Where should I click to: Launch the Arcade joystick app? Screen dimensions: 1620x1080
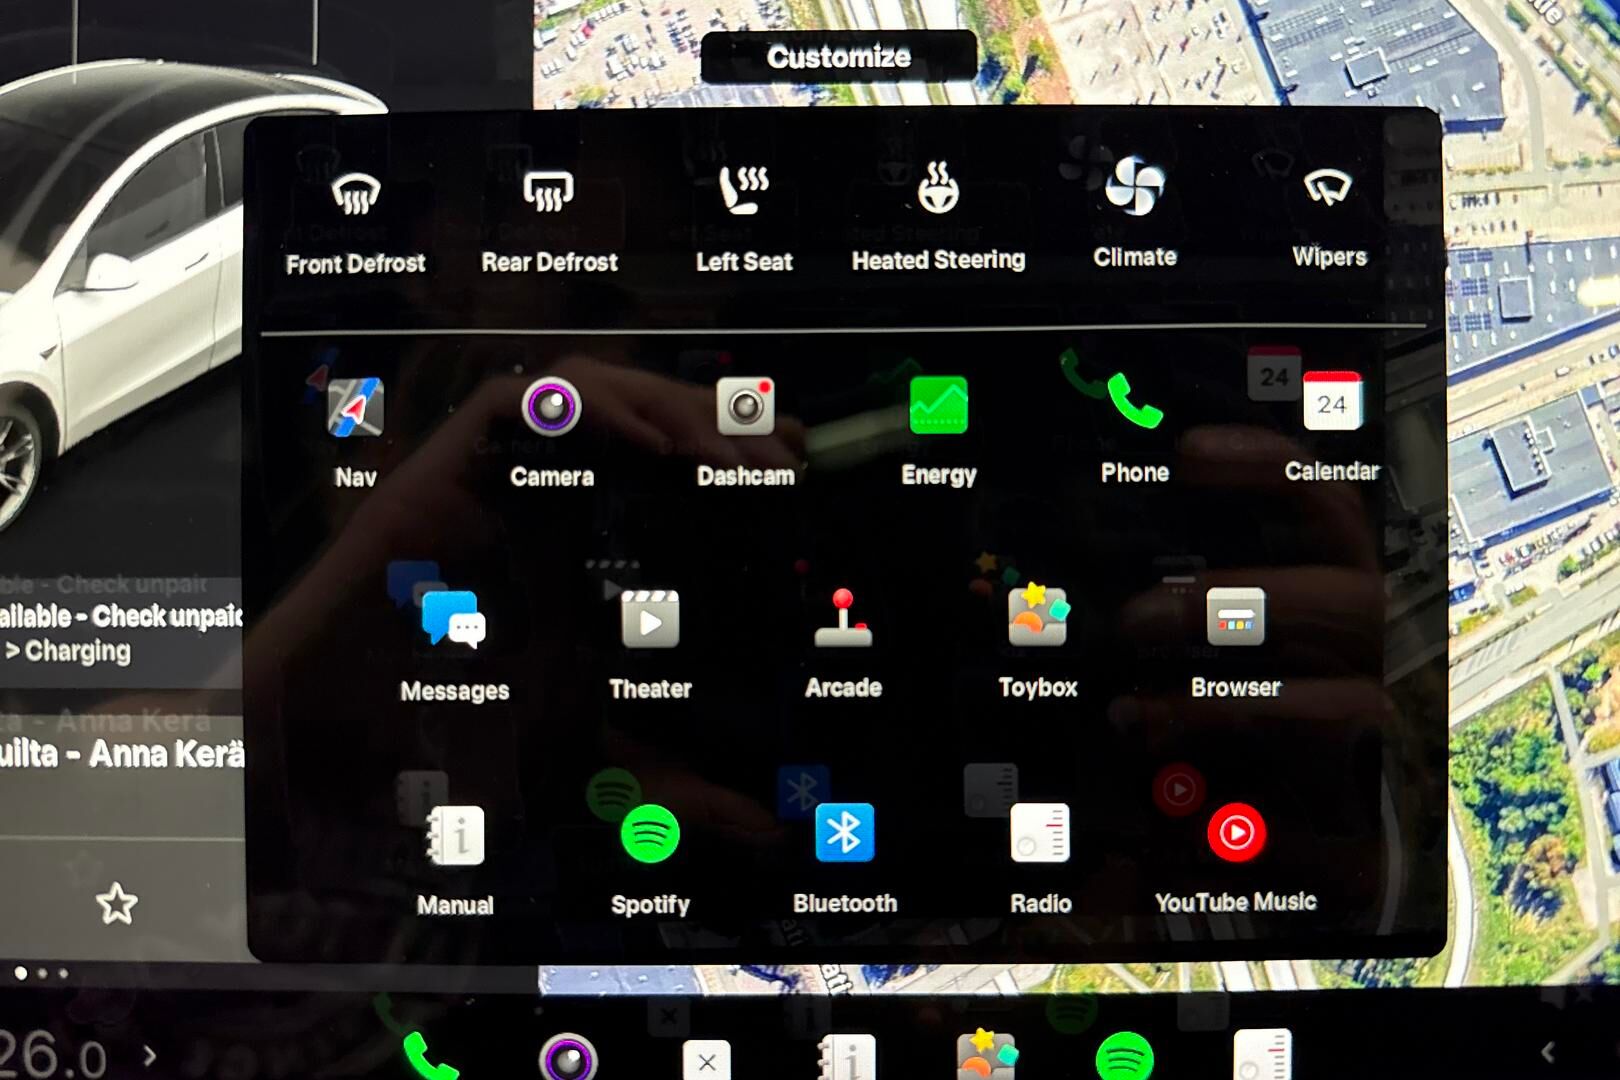(843, 619)
